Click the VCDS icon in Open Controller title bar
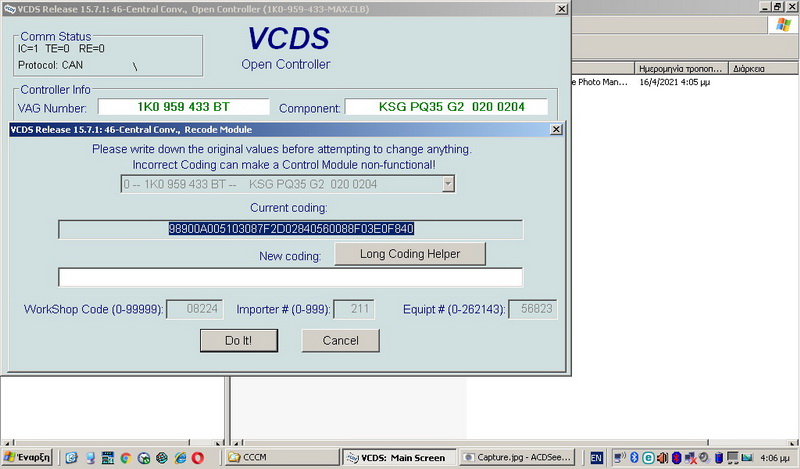This screenshot has width=800, height=469. coord(9,9)
